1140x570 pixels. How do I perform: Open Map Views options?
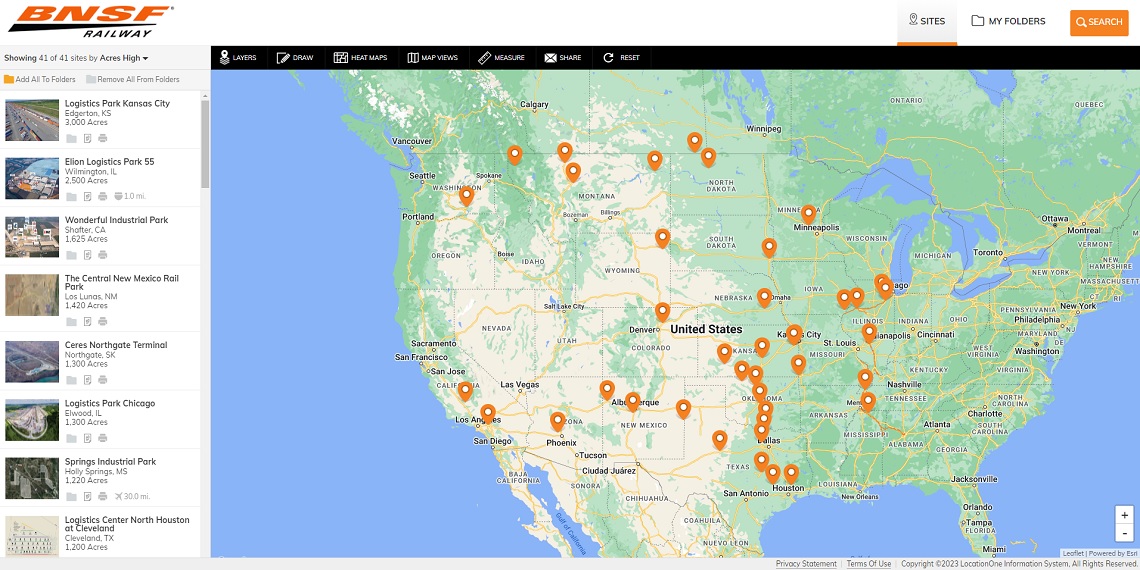[x=432, y=58]
